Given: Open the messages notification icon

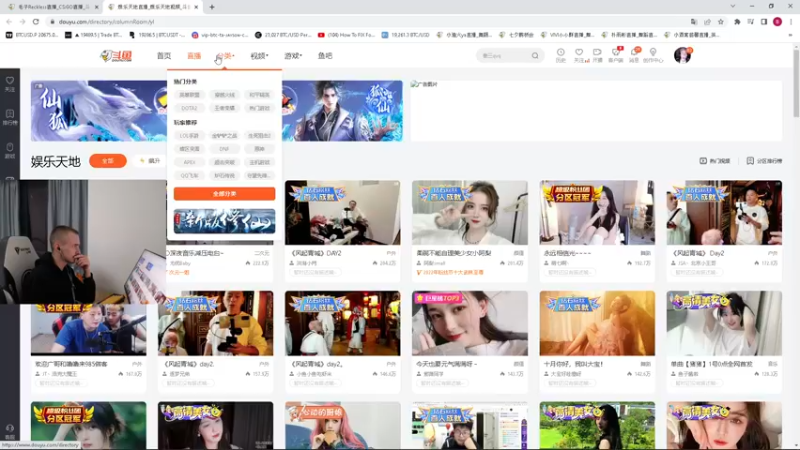Looking at the screenshot, I should pos(635,55).
